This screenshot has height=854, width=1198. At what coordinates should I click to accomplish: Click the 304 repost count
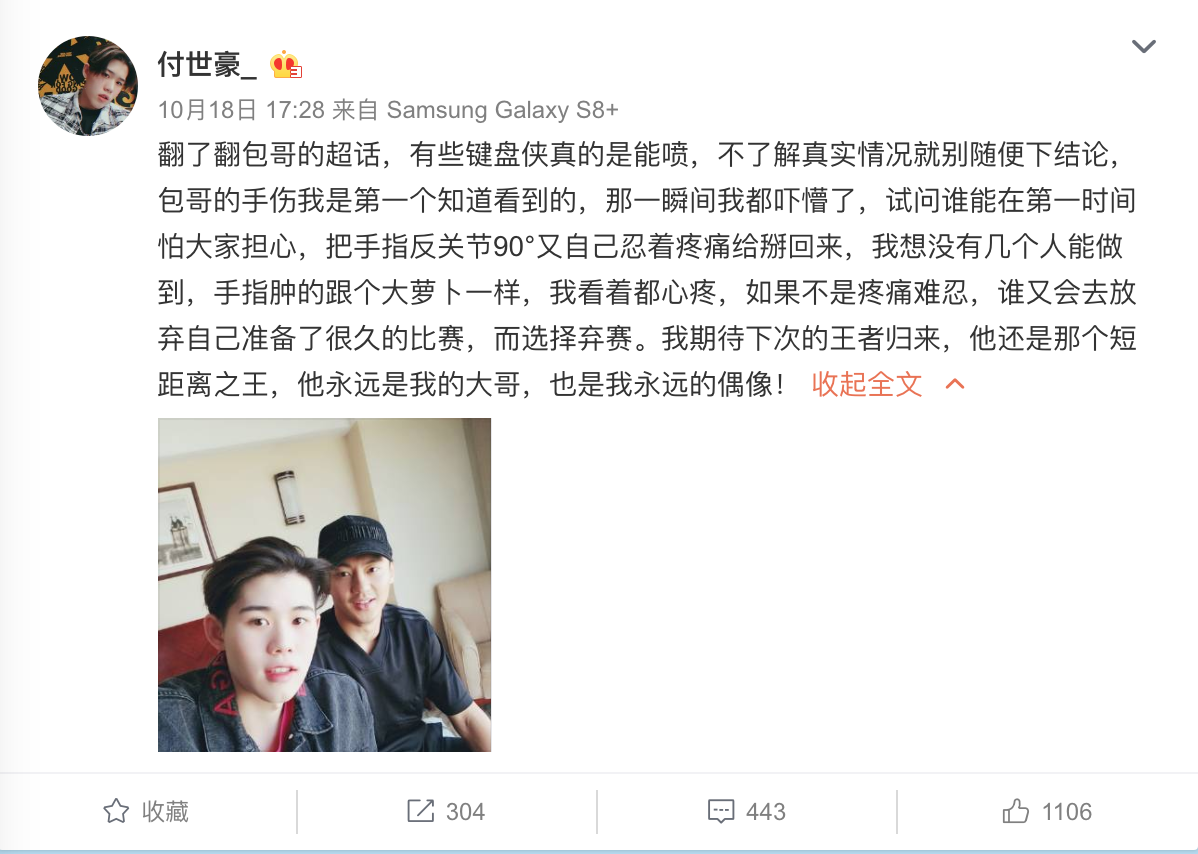click(465, 811)
